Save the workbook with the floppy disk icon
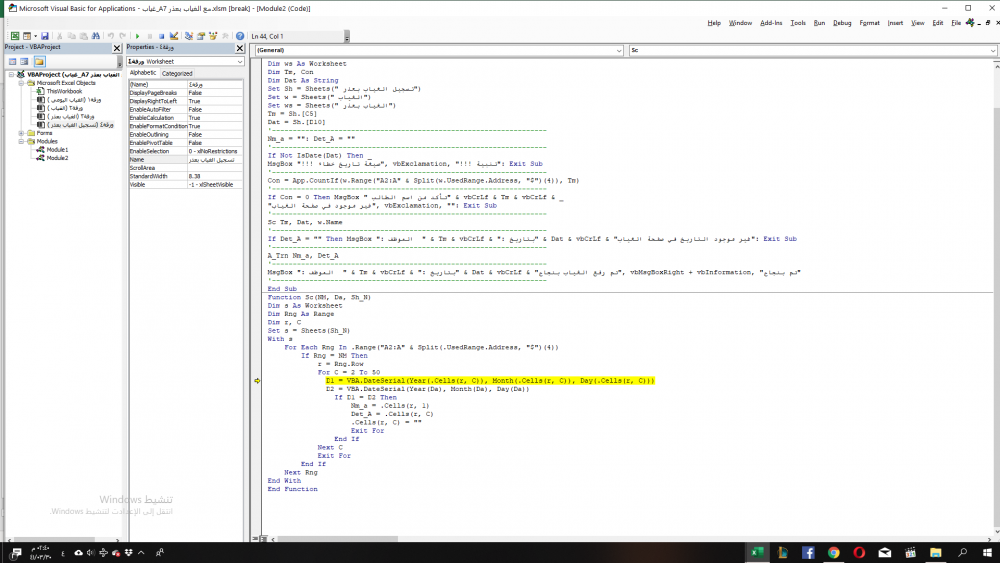1000x563 pixels. [45, 36]
